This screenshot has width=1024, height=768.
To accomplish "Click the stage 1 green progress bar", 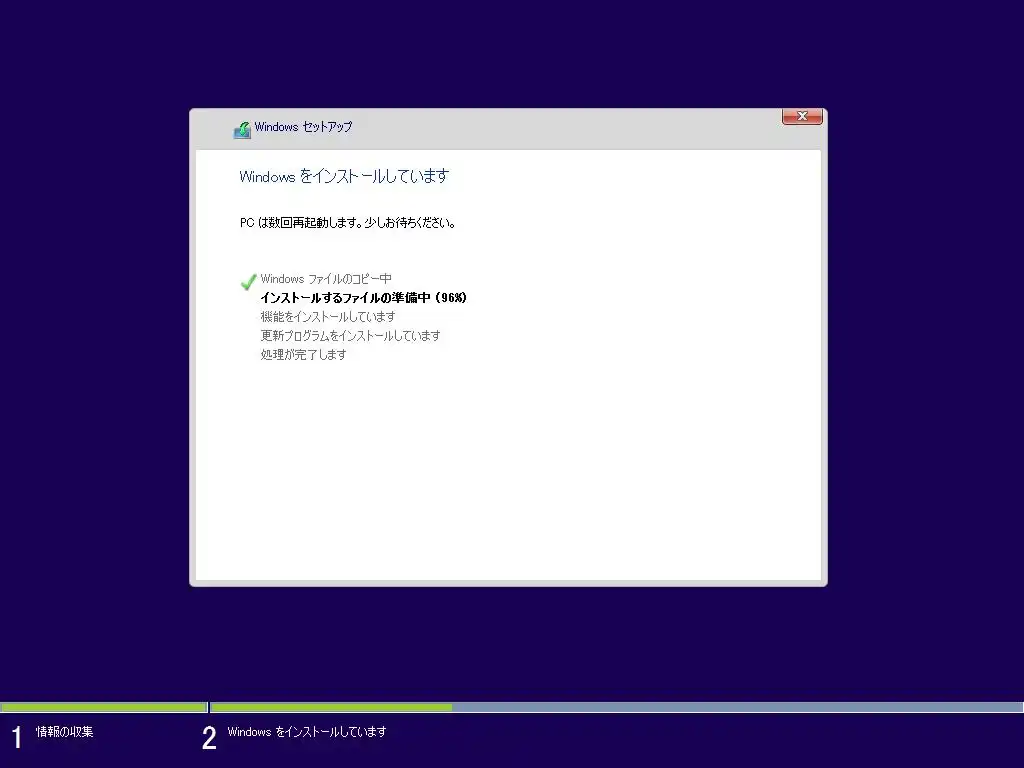I will tap(103, 707).
